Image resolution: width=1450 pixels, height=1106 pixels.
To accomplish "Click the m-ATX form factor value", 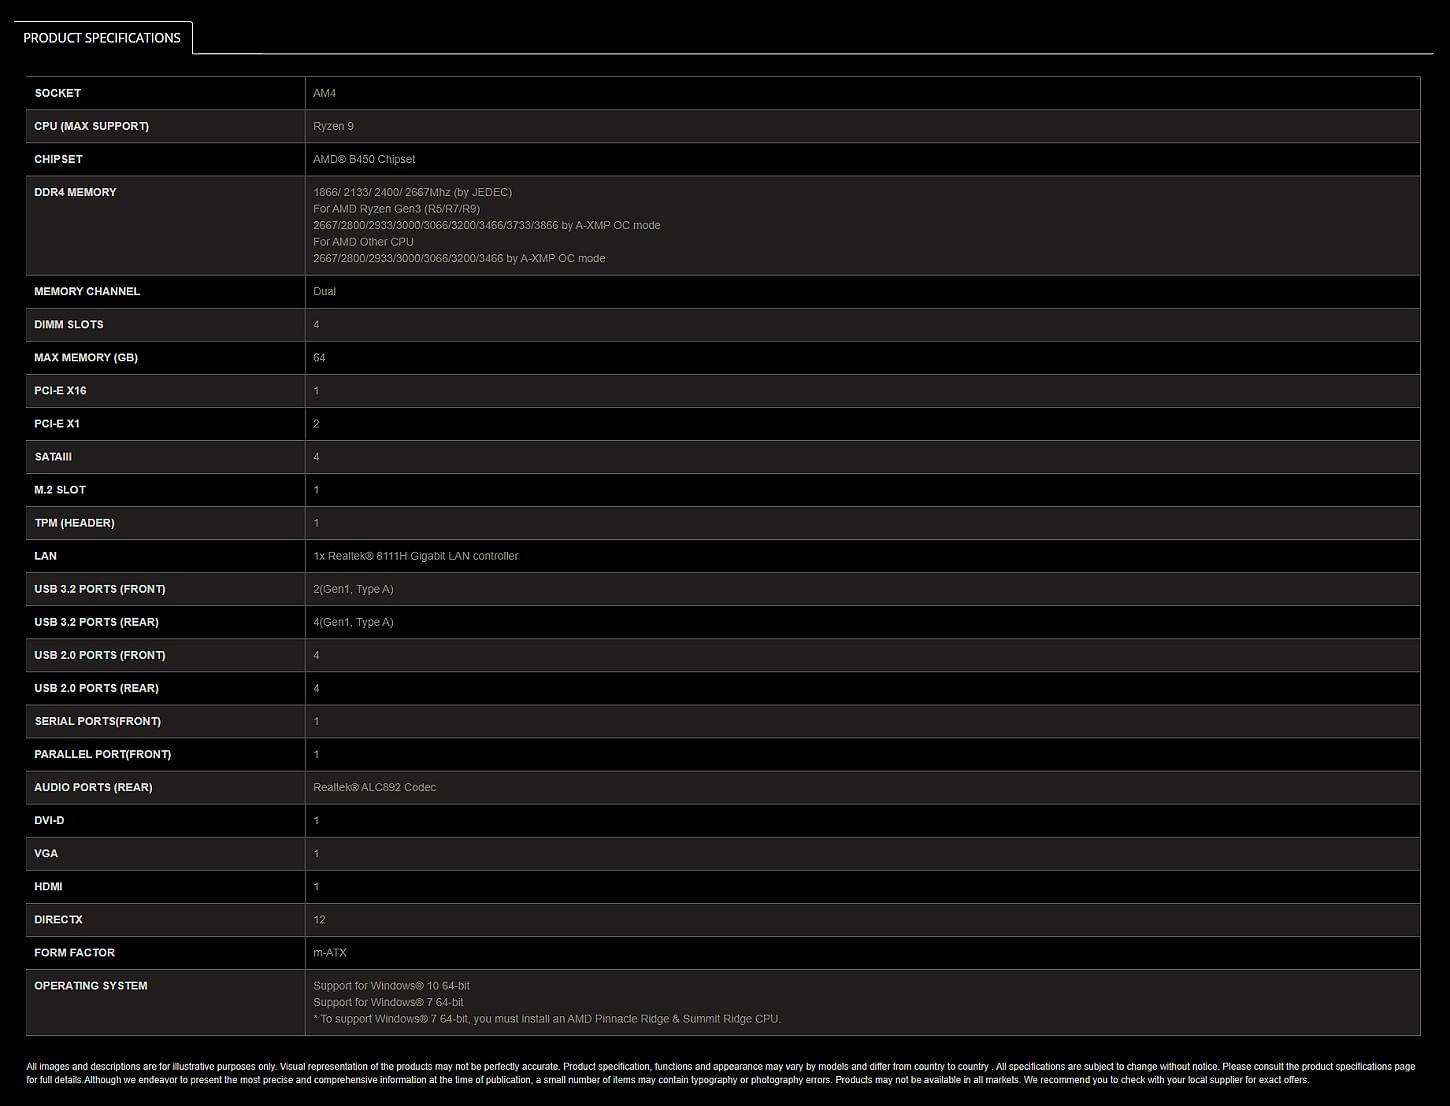I will point(330,951).
